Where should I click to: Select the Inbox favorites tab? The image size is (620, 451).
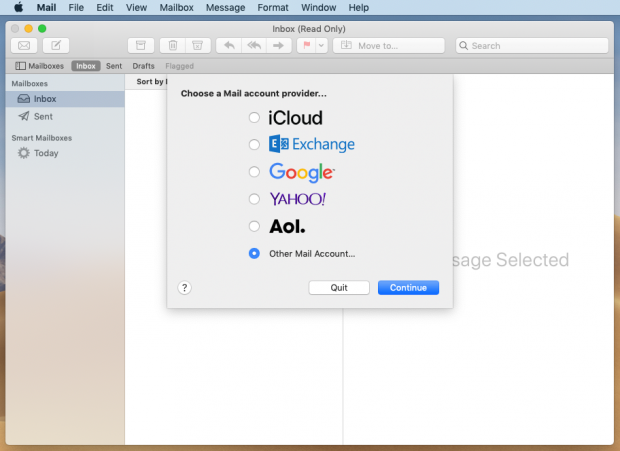point(86,66)
